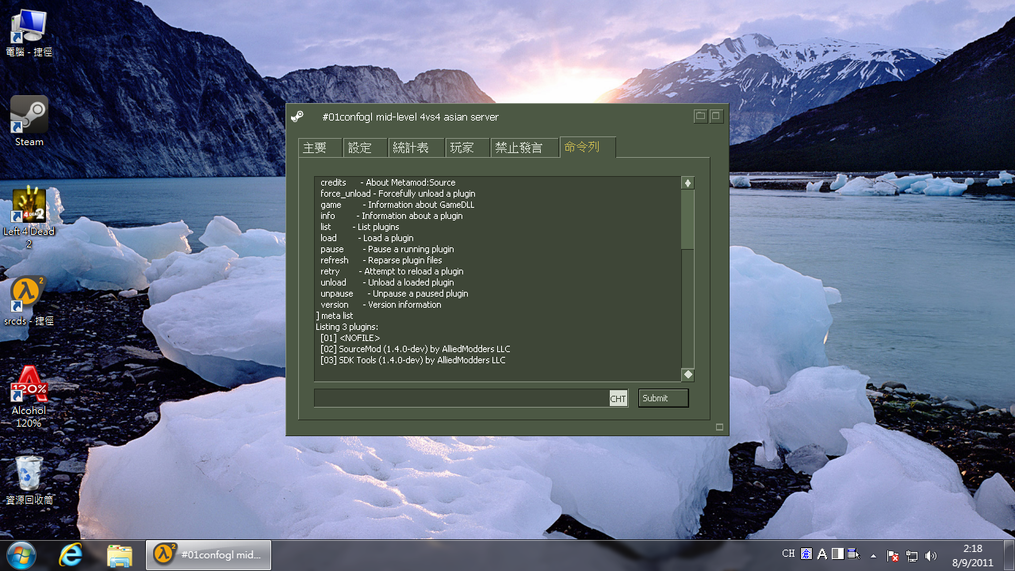The height and width of the screenshot is (571, 1015).
Task: Click the console command input field
Action: (x=460, y=398)
